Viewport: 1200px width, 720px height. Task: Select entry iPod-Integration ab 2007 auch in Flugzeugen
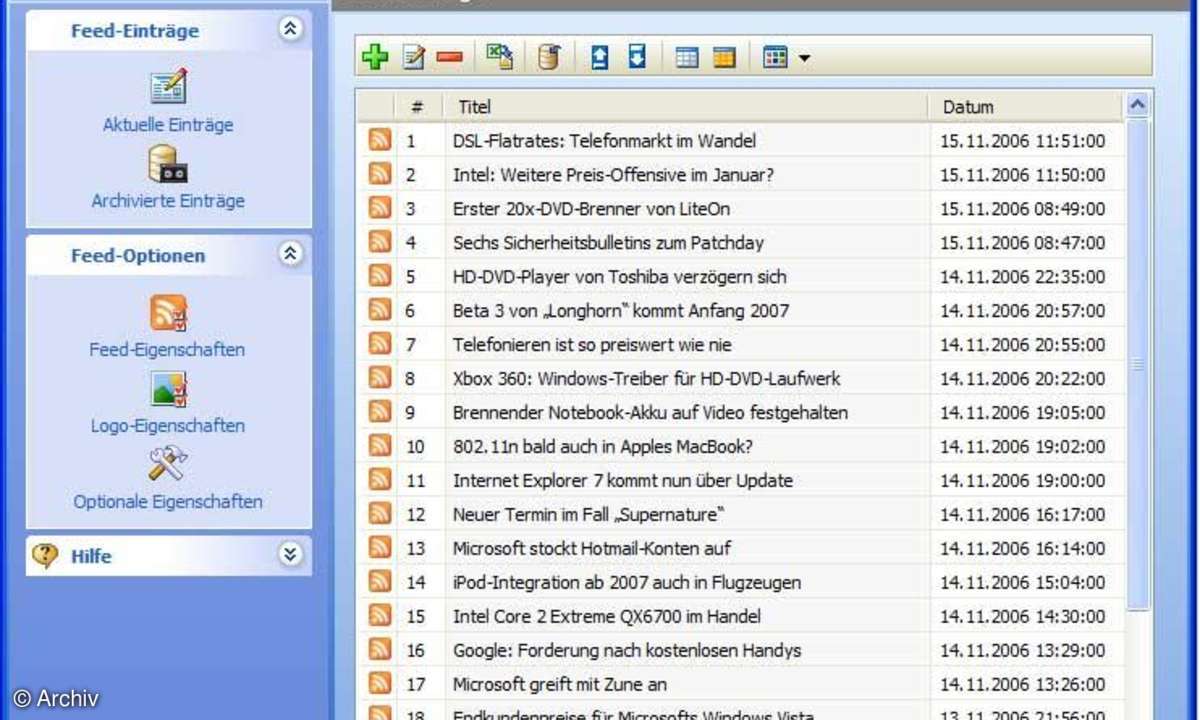(x=626, y=583)
